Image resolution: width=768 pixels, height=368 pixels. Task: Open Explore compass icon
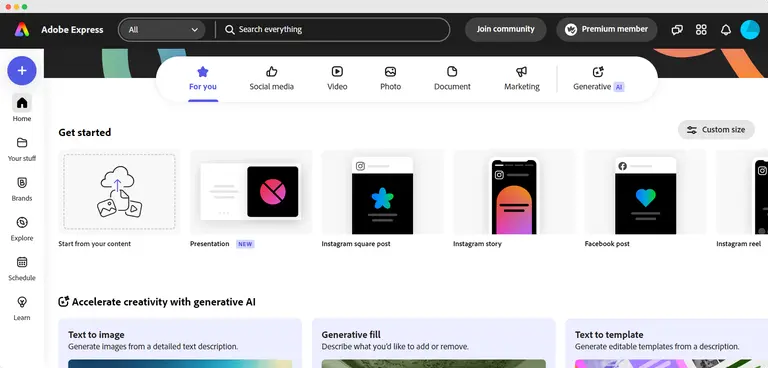point(22,222)
